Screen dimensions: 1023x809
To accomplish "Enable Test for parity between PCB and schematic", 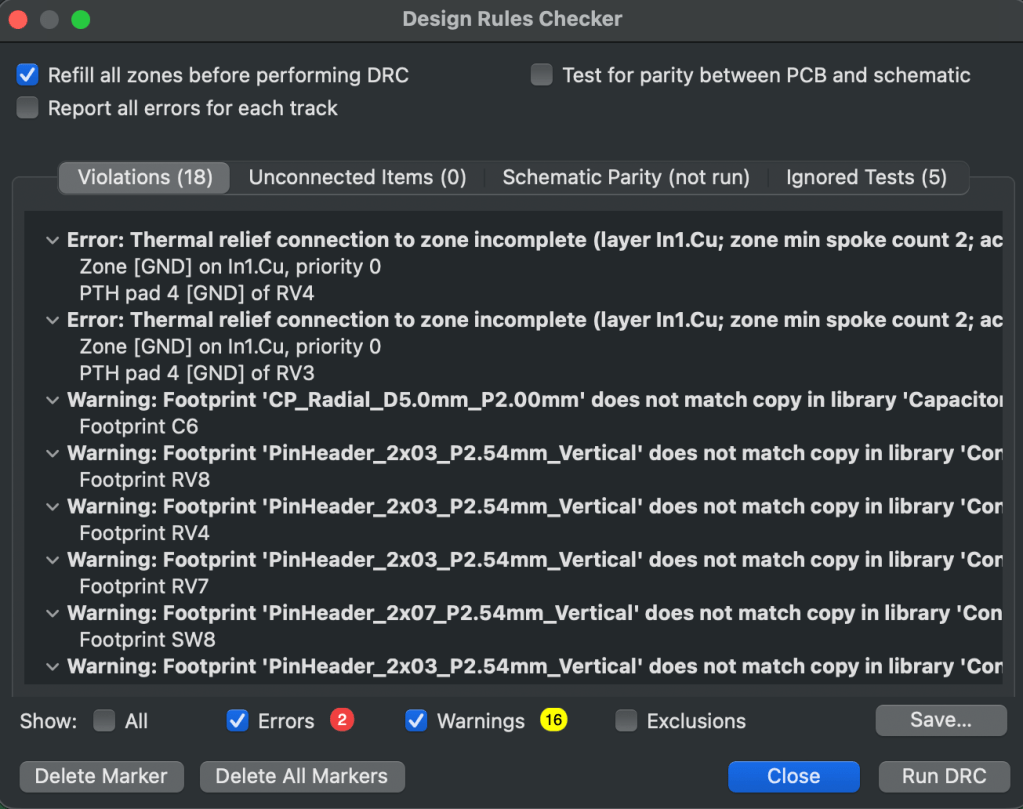I will (x=542, y=75).
